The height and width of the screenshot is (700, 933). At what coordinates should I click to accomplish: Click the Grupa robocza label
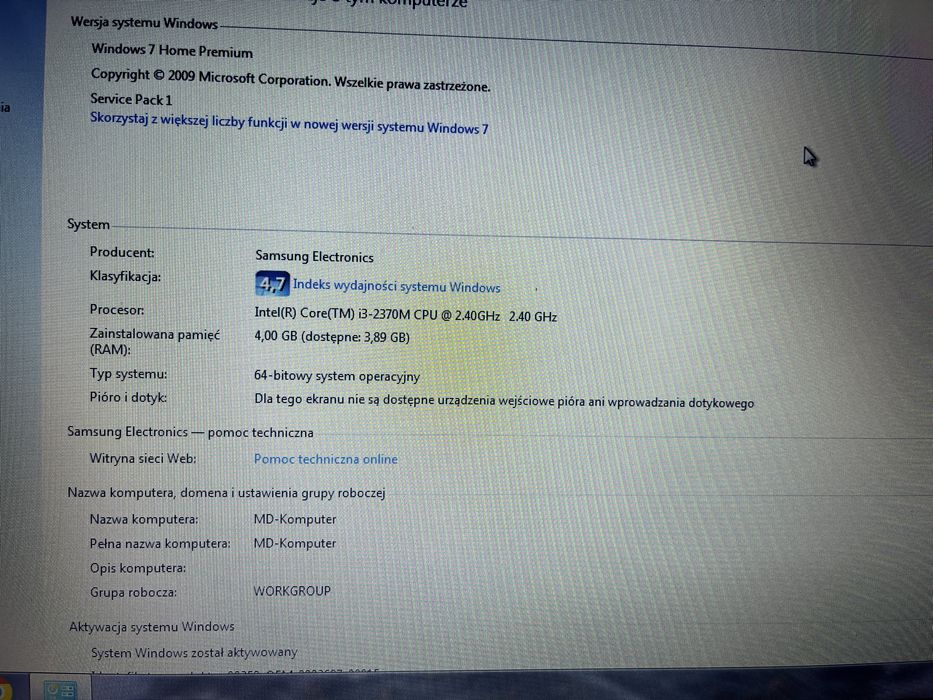click(x=133, y=592)
